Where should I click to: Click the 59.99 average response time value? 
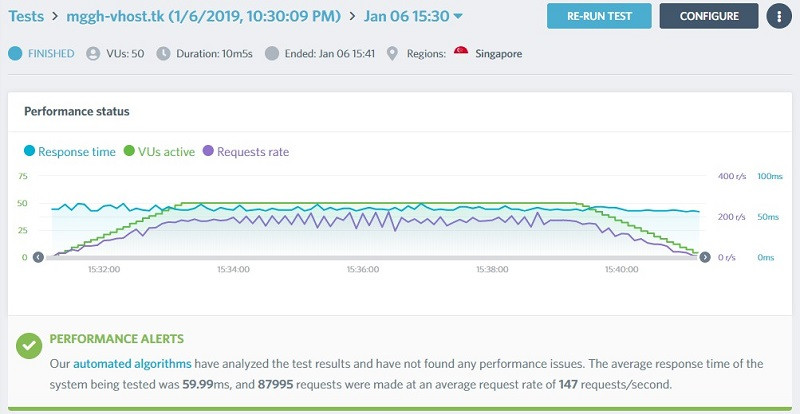(x=197, y=384)
